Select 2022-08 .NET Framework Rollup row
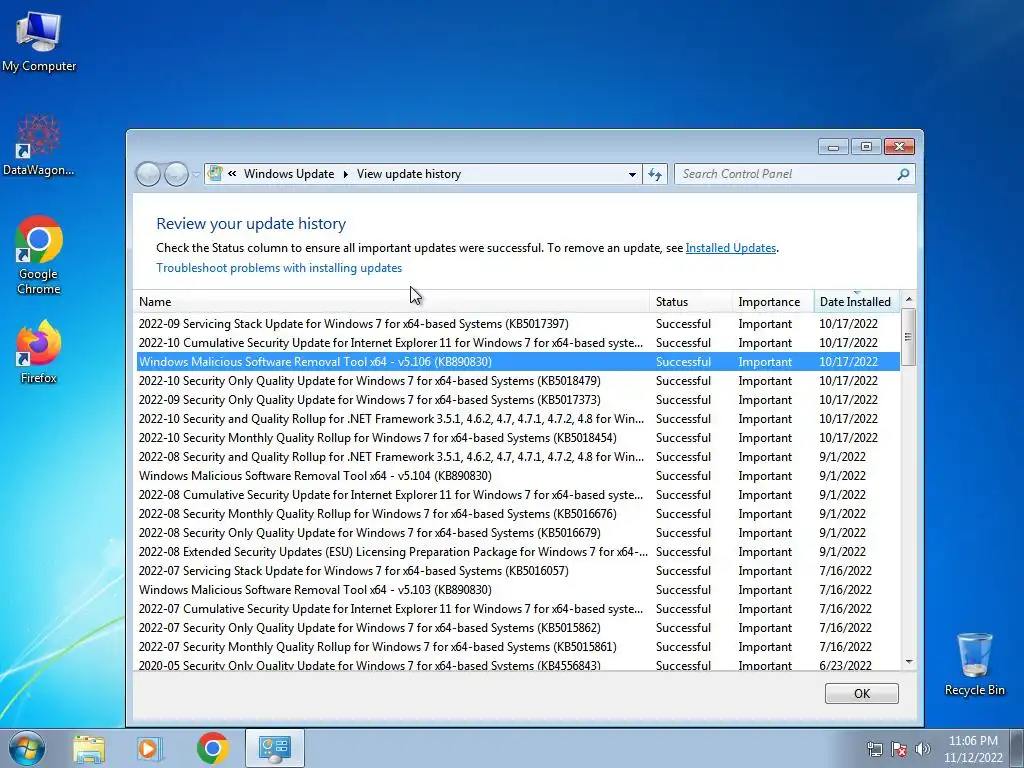This screenshot has height=768, width=1024. (518, 457)
